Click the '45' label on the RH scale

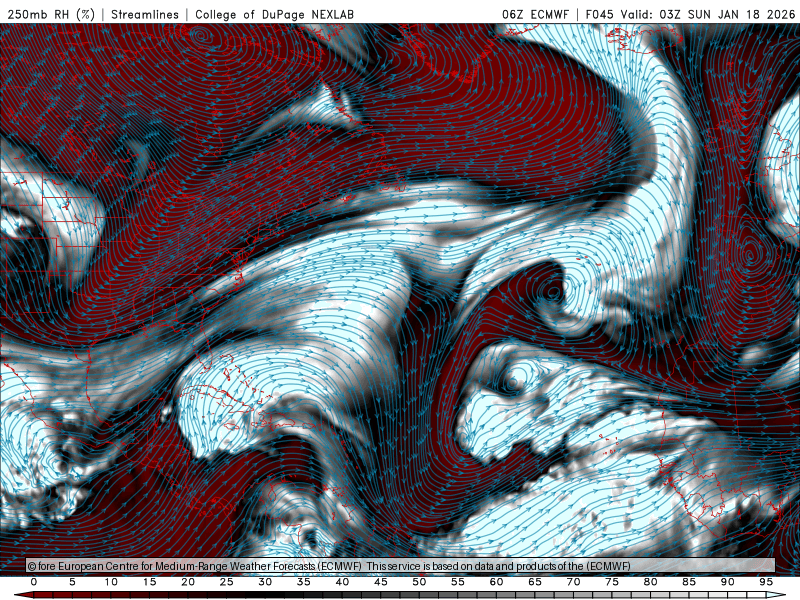pos(381,582)
